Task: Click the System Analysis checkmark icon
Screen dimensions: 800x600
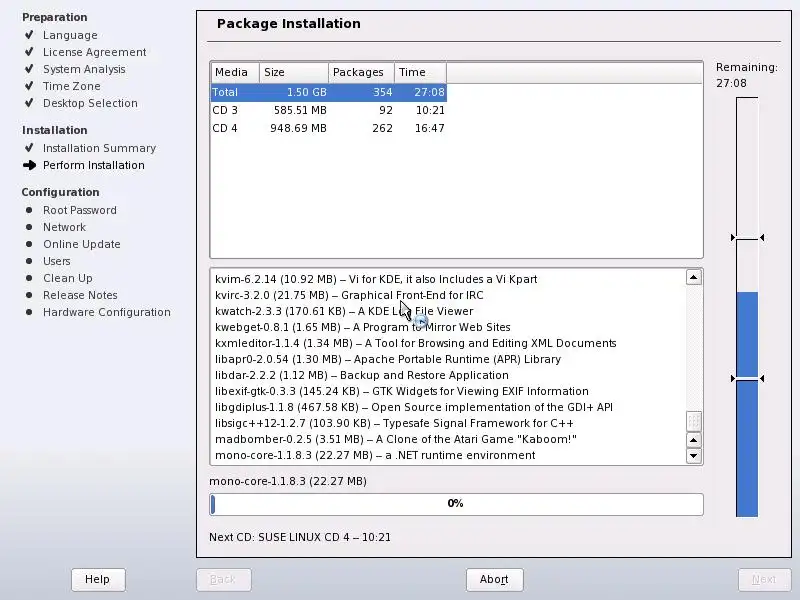Action: pyautogui.click(x=29, y=69)
